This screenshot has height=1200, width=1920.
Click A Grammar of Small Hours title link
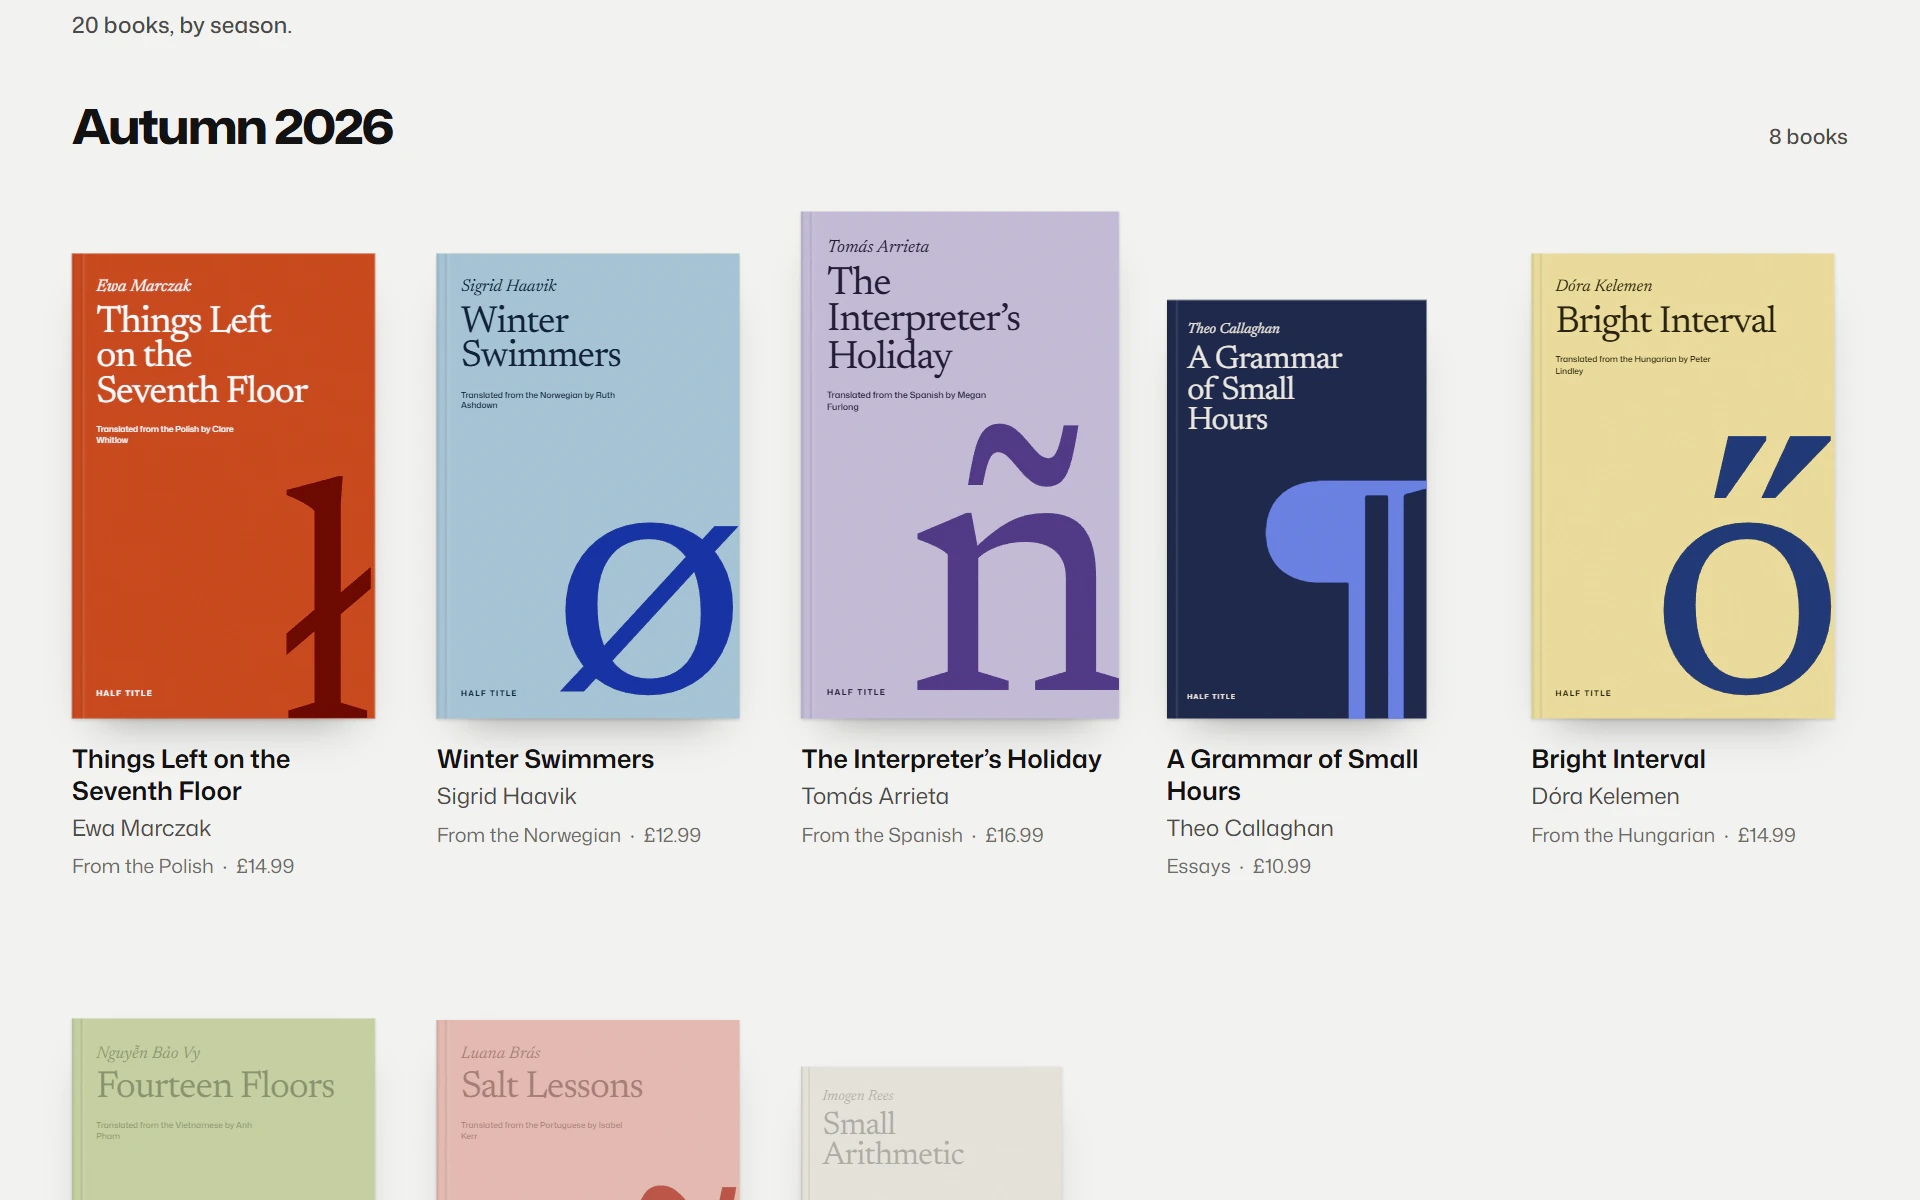tap(1292, 775)
